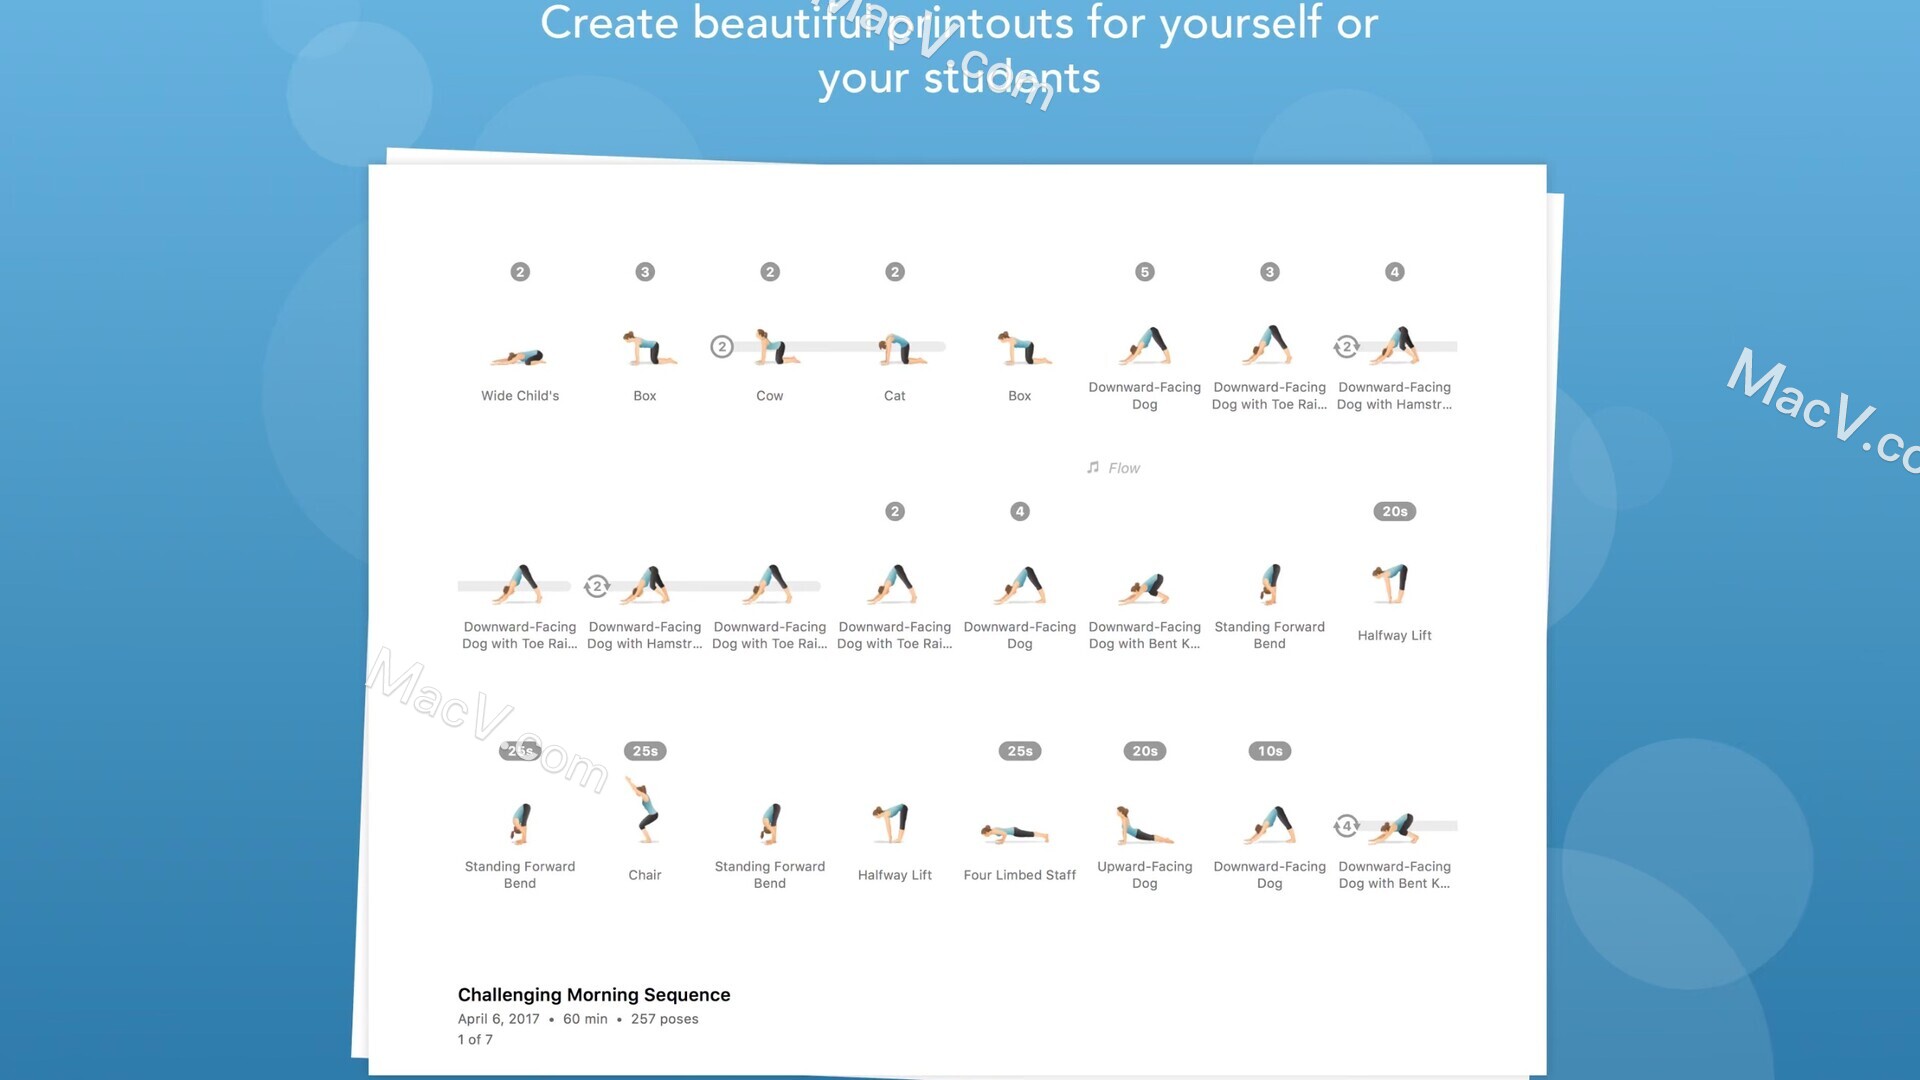Expand the Flow section marker
Viewport: 1920px width, 1080px height.
[1113, 467]
